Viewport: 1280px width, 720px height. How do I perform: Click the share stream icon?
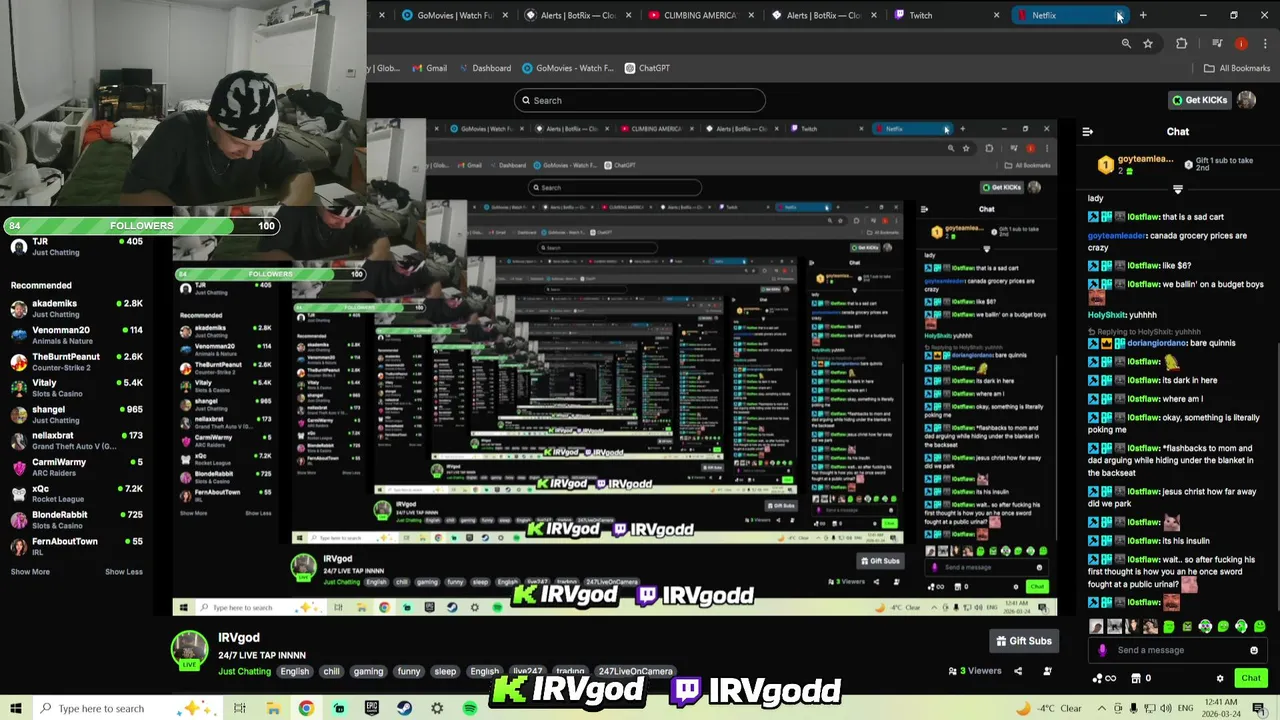1018,671
